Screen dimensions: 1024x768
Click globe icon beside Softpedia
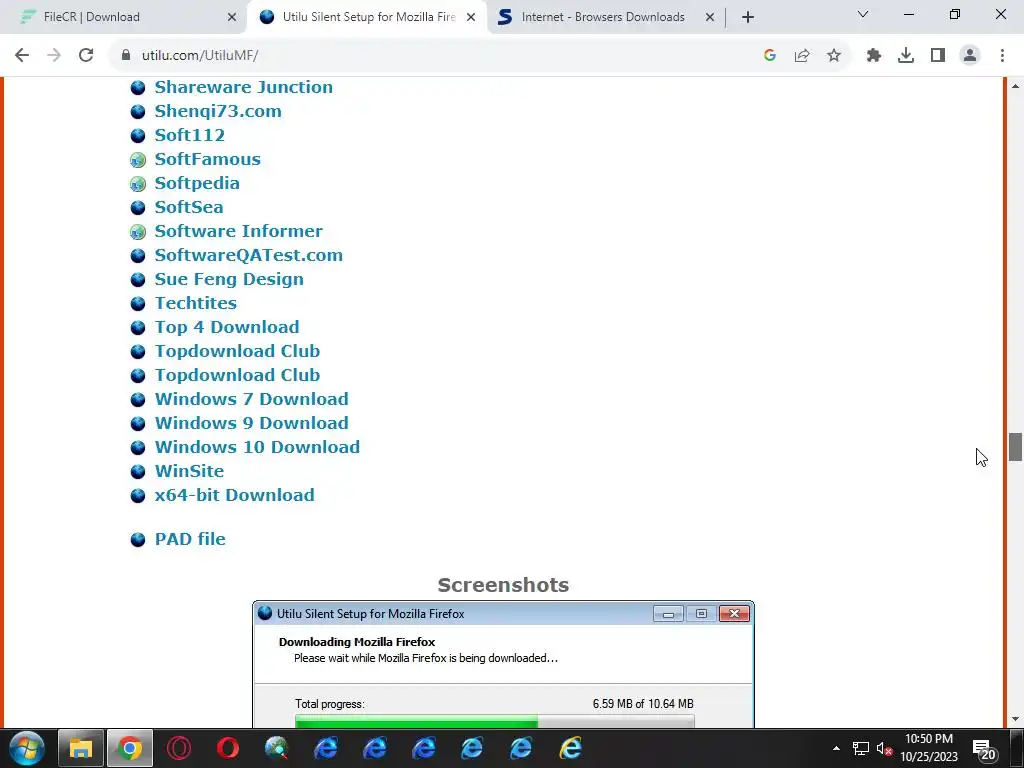point(138,184)
